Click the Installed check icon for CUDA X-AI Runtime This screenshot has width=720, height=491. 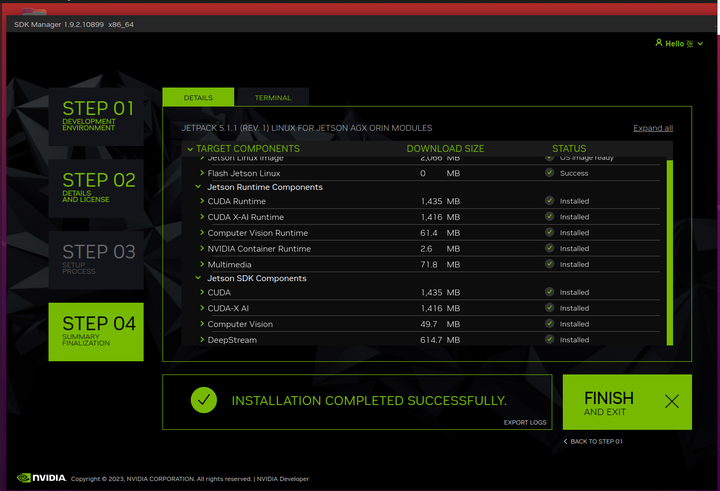click(549, 216)
